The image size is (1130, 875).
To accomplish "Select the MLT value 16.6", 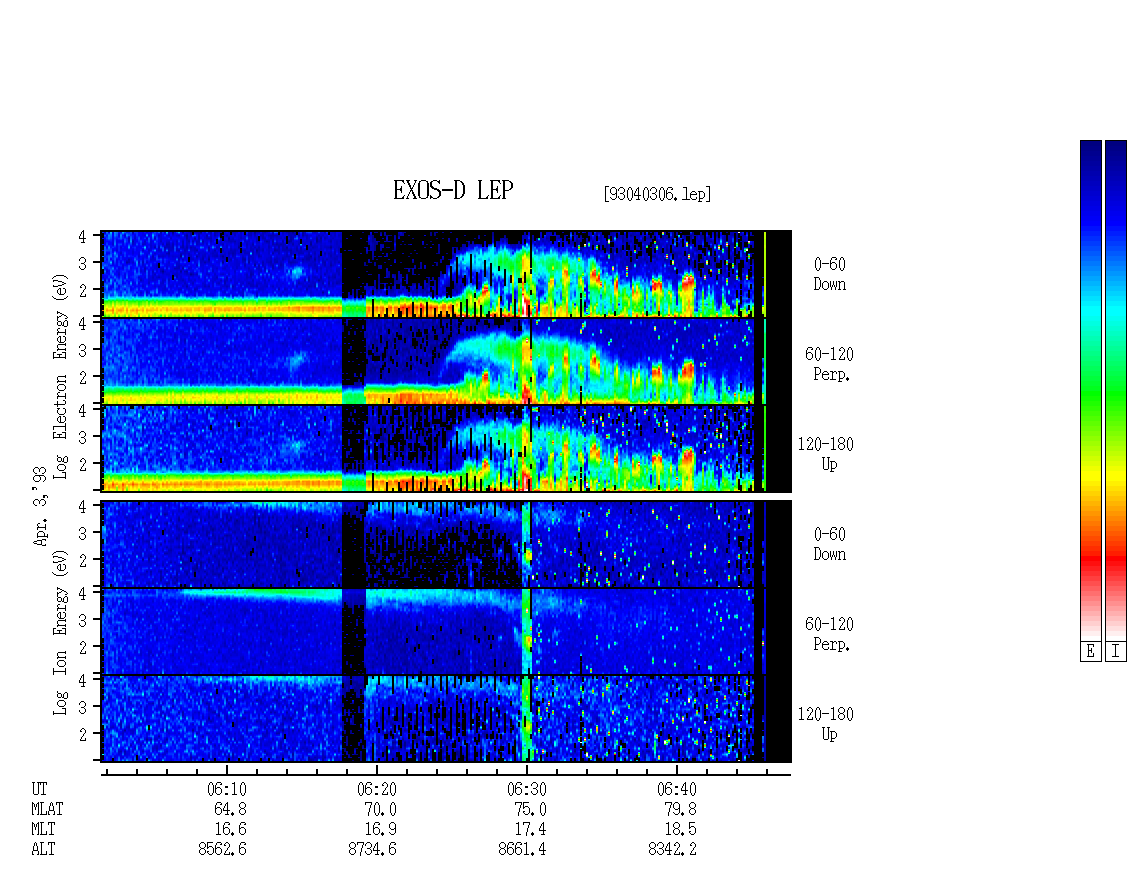I will tap(230, 830).
